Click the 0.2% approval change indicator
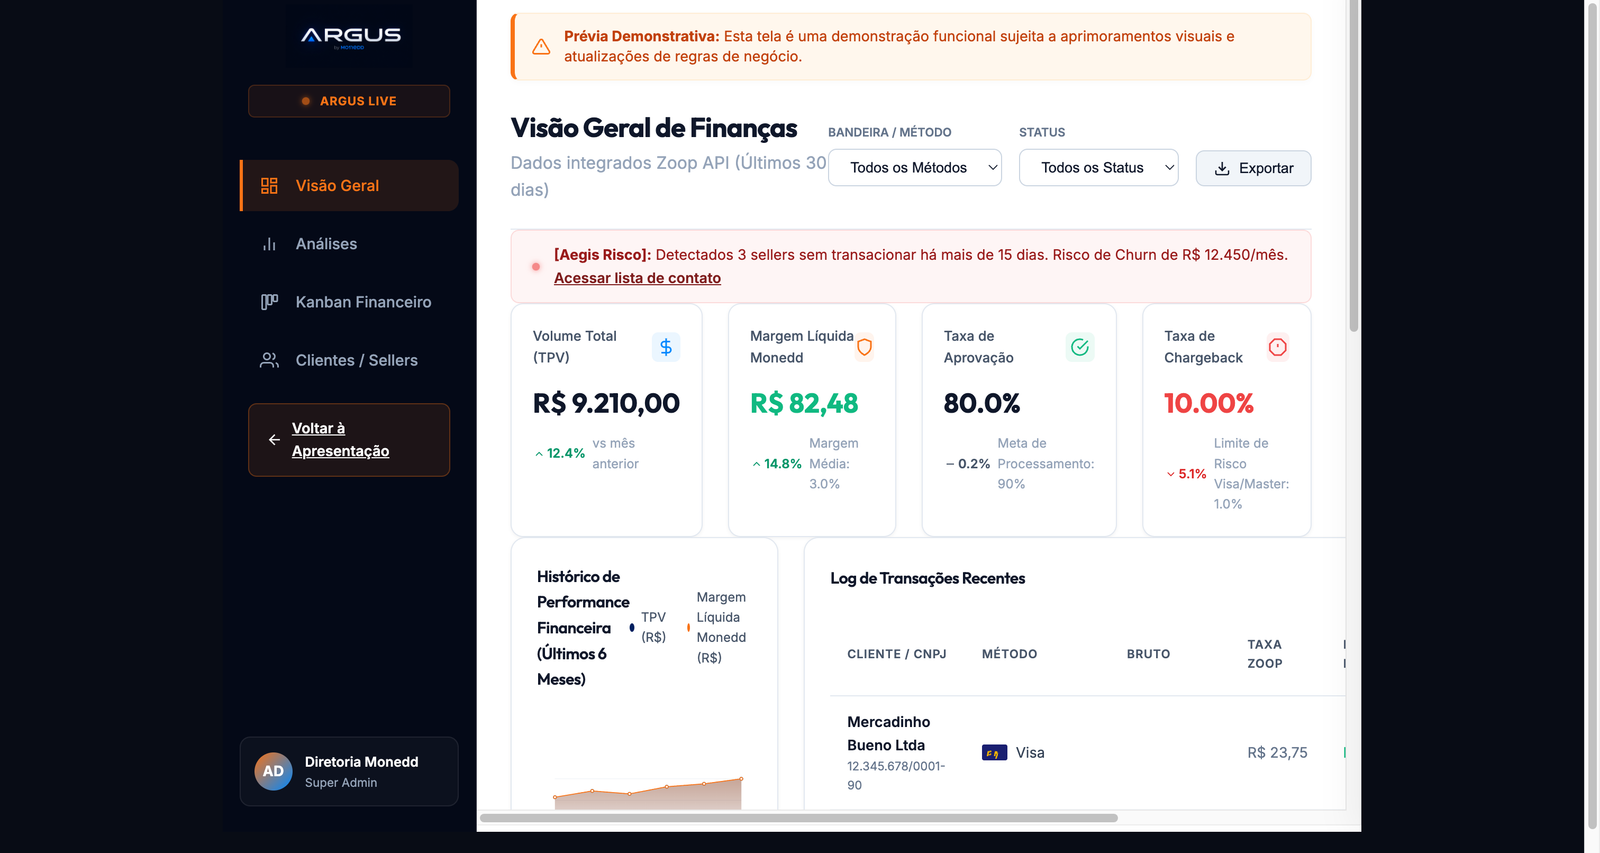The width and height of the screenshot is (1600, 853). pyautogui.click(x=968, y=464)
